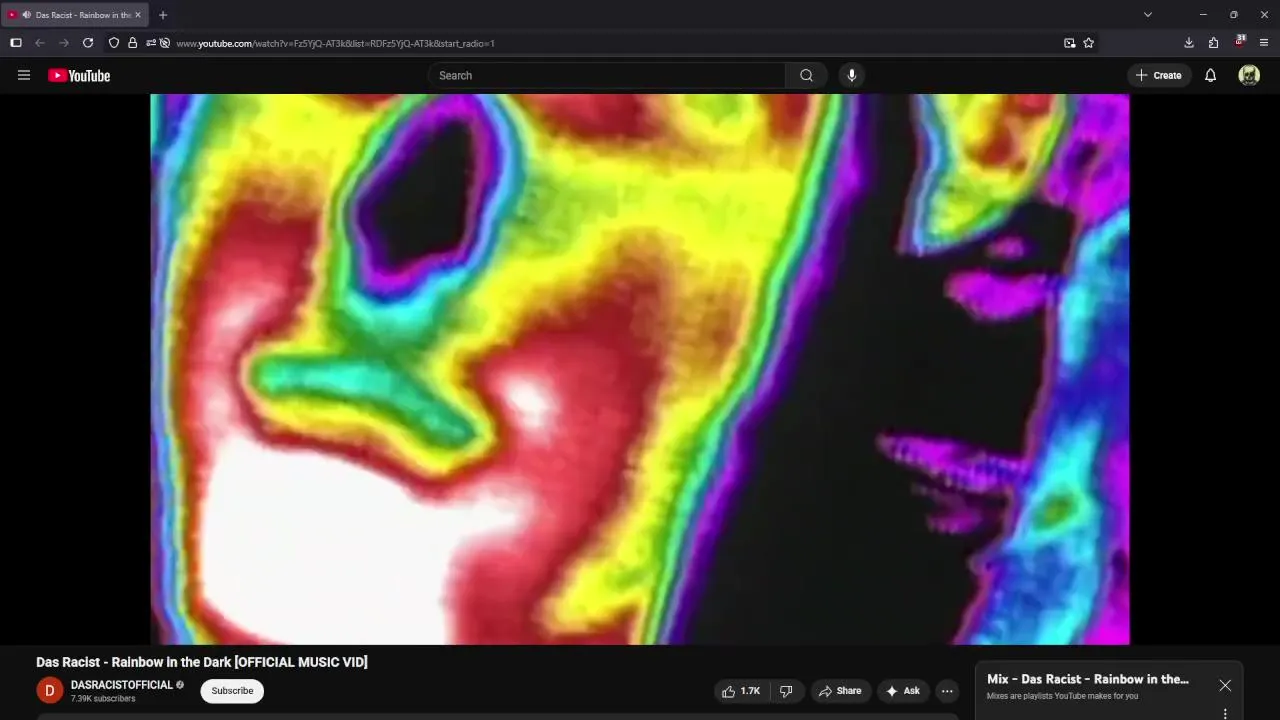Click the YouTube search magnifier button
The image size is (1280, 720).
pyautogui.click(x=806, y=75)
